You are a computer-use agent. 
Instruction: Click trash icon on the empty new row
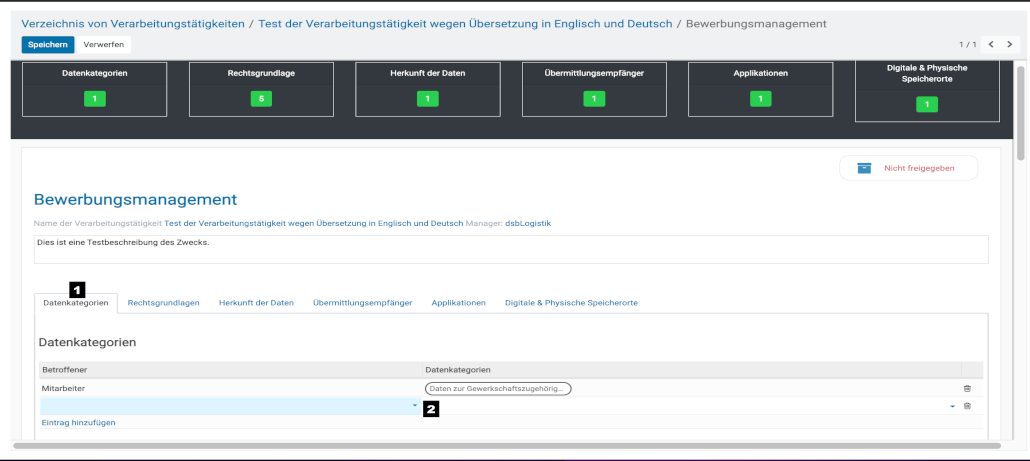pos(966,406)
